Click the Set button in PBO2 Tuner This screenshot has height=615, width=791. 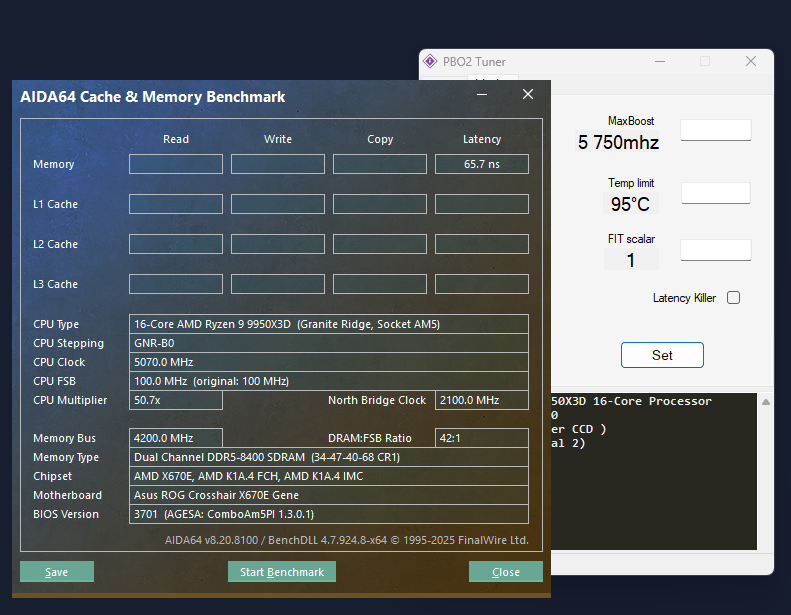coord(662,355)
